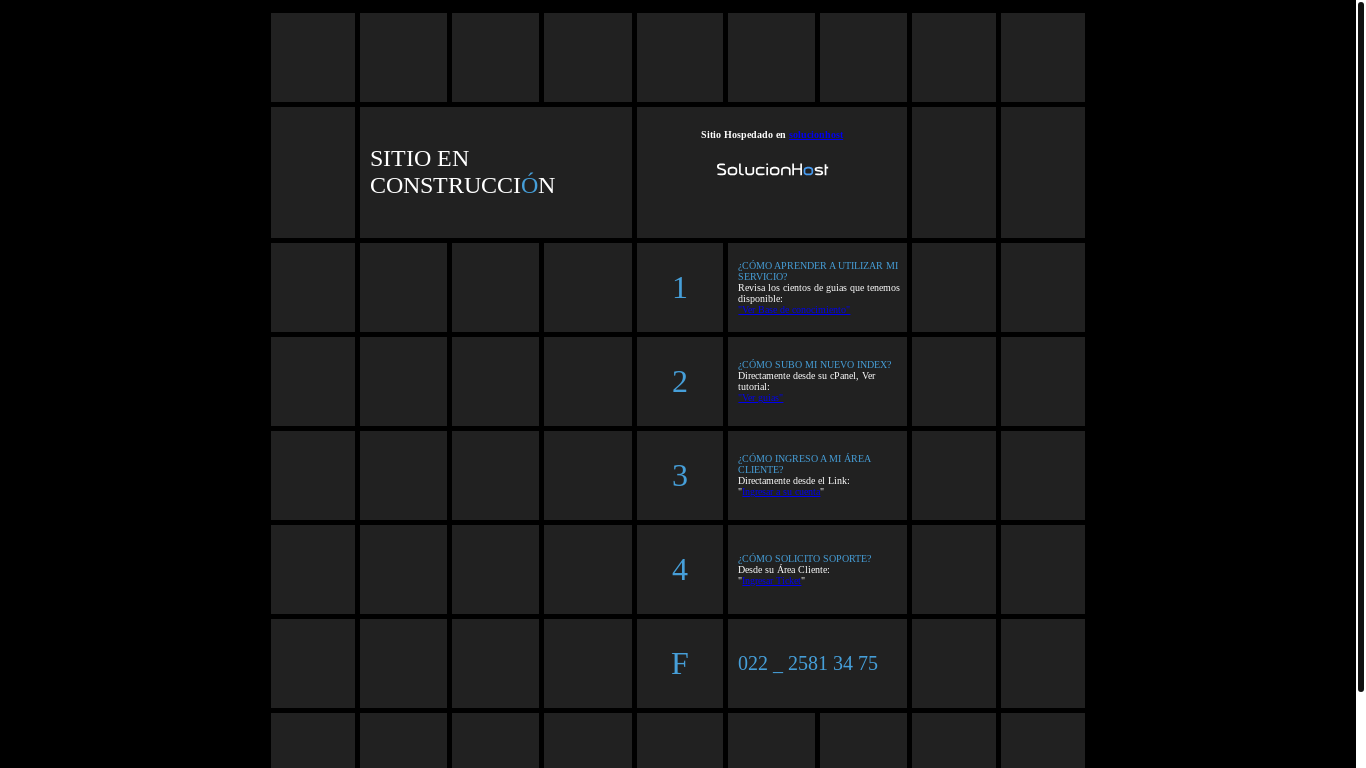Click the large letter F tile

pos(680,664)
